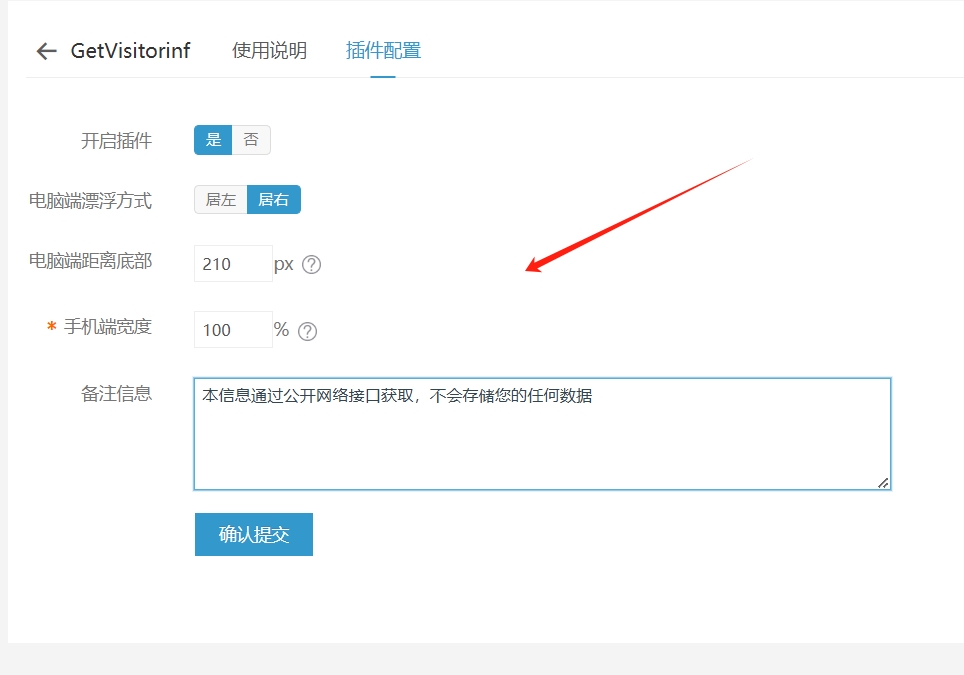Grab the textarea resize handle corner
Screen dimensions: 964x675
tap(883, 483)
